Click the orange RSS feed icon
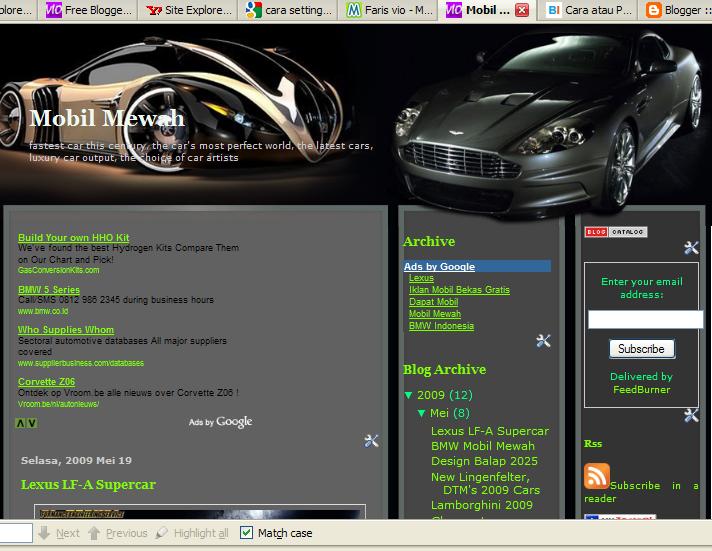712x551 pixels. tap(597, 476)
